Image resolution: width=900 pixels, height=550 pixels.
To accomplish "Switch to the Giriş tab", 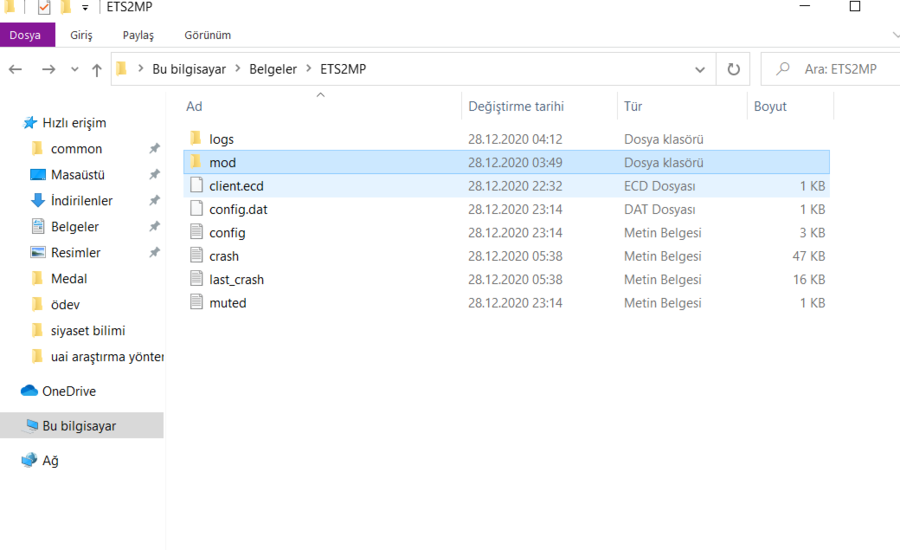I will point(81,35).
